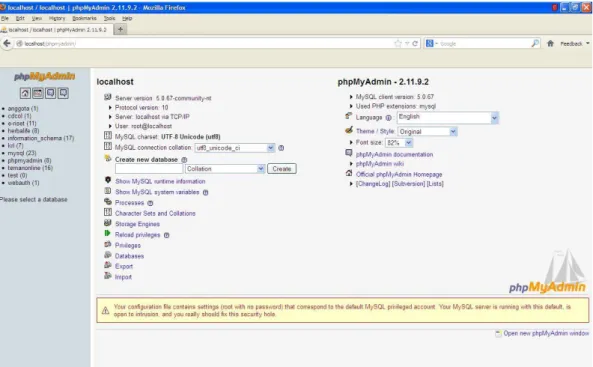Open the File menu
The width and height of the screenshot is (593, 367).
click(x=5, y=18)
